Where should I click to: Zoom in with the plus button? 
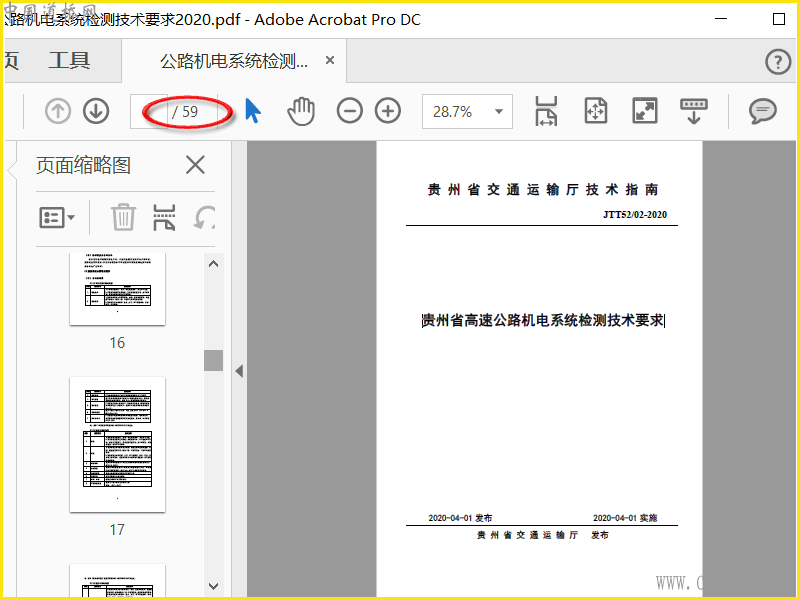[x=388, y=111]
